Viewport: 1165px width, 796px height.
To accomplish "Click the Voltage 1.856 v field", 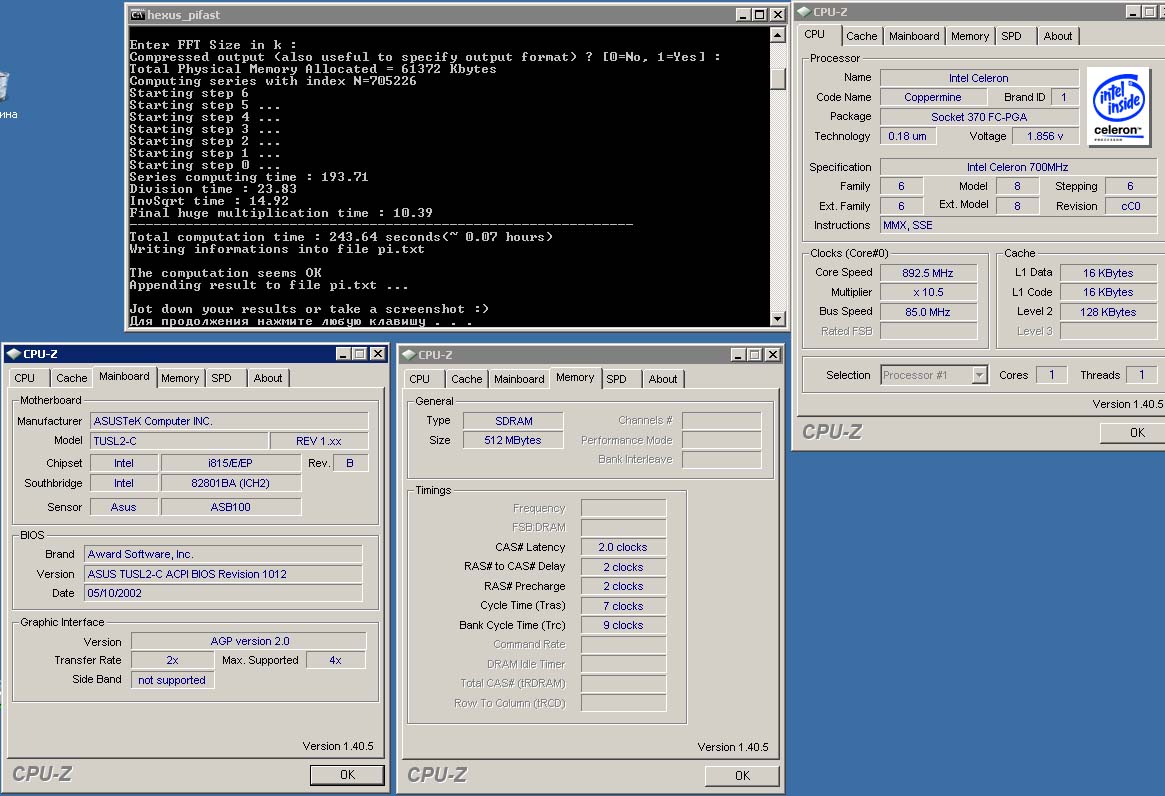I will (1045, 136).
